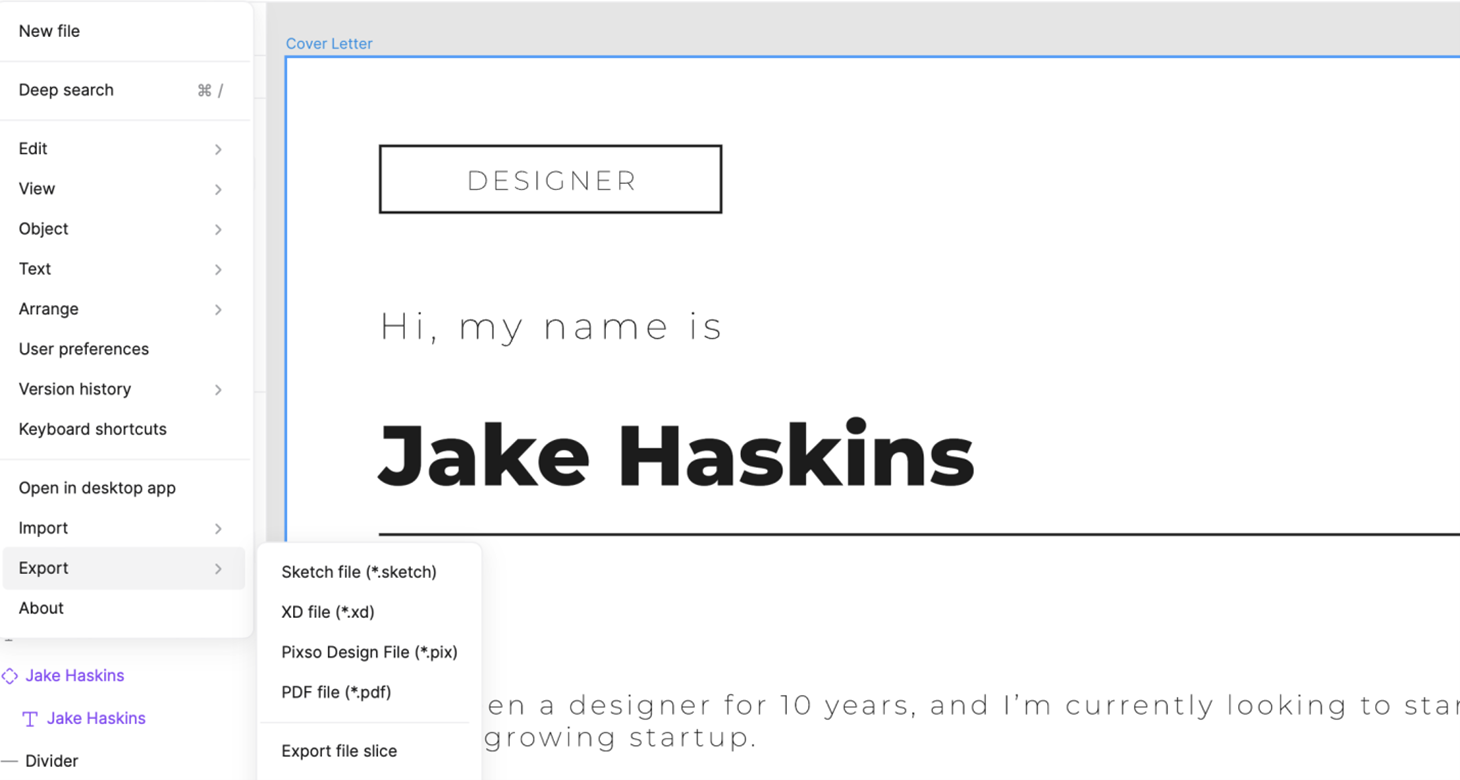Click the Import menu label
The height and width of the screenshot is (780, 1460).
coord(44,528)
